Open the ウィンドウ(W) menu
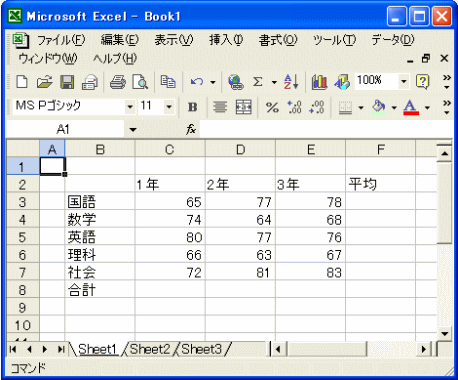The height and width of the screenshot is (380, 458). click(48, 59)
